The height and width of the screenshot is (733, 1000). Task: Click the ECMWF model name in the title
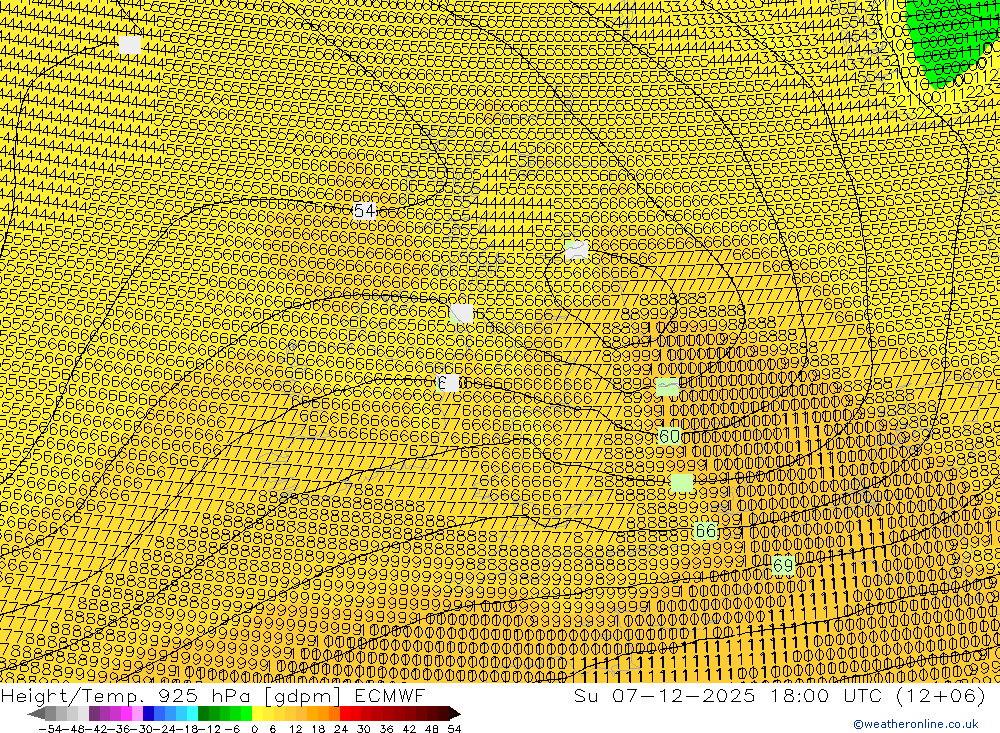point(389,695)
